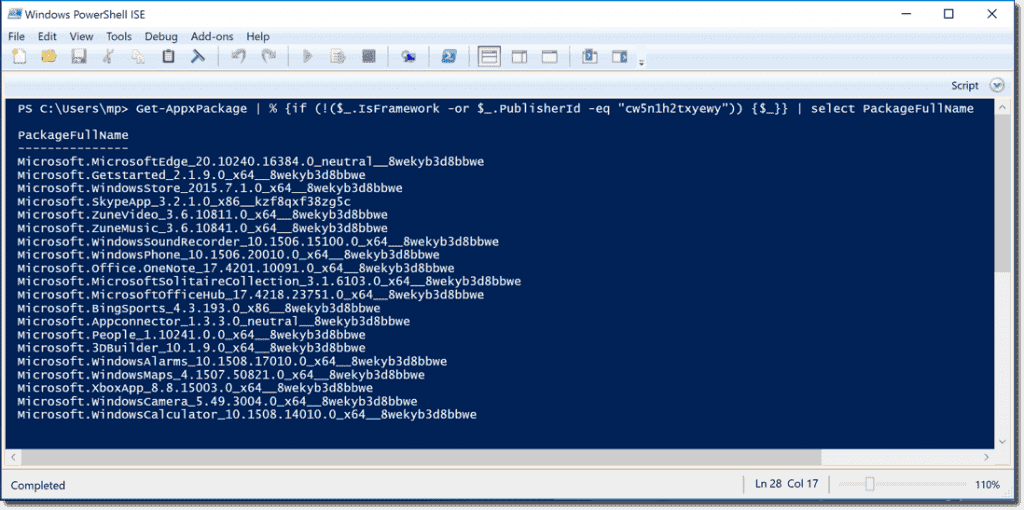Click the Show Command Window icon
This screenshot has width=1024, height=510.
point(590,57)
